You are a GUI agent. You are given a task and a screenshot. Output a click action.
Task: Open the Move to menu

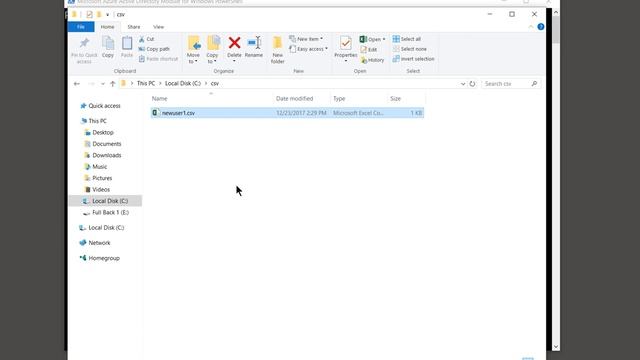click(193, 49)
